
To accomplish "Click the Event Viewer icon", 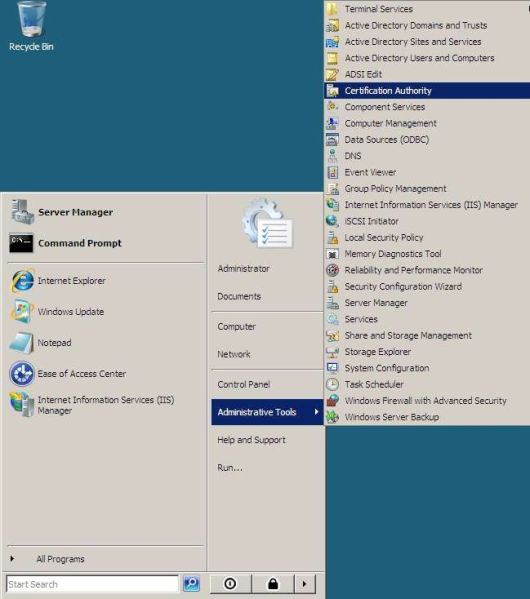I will pos(332,172).
